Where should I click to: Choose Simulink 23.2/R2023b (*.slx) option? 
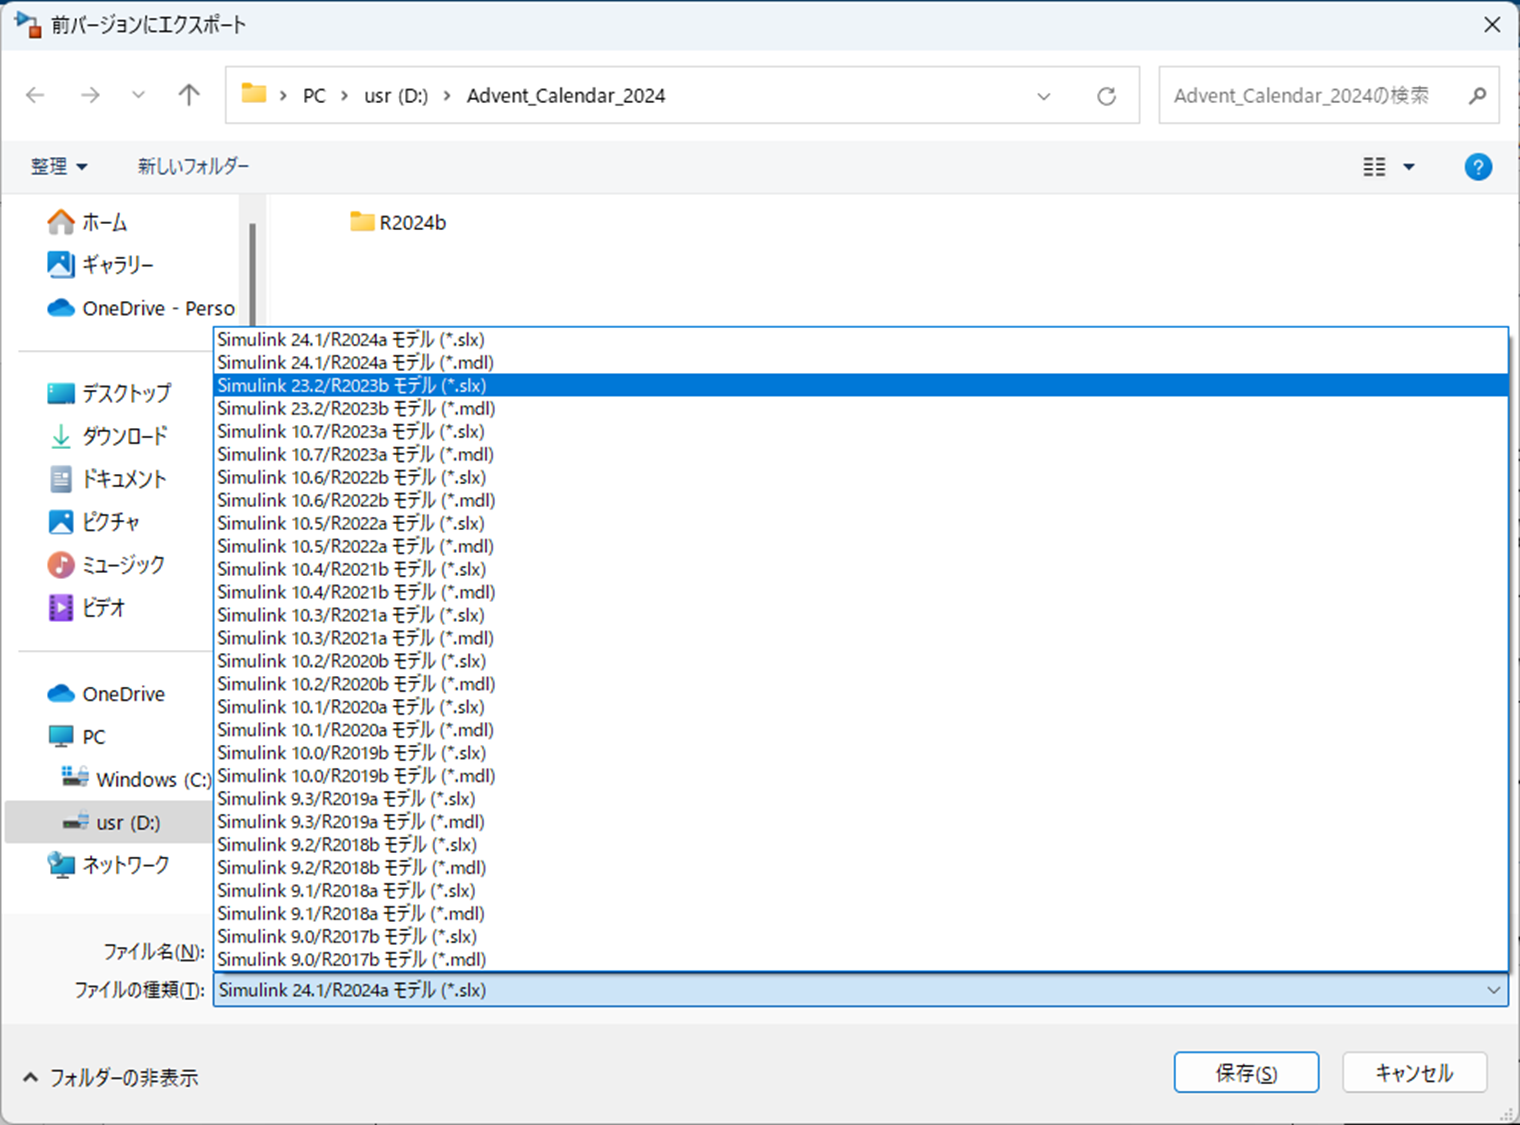click(861, 385)
